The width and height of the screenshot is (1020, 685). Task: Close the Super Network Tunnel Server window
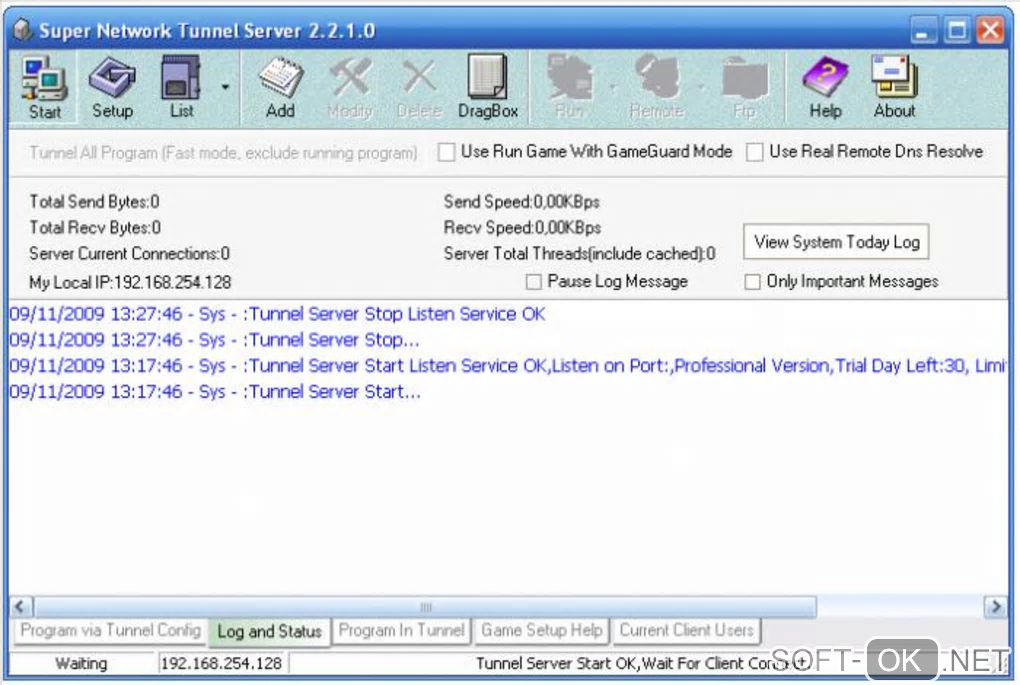991,30
